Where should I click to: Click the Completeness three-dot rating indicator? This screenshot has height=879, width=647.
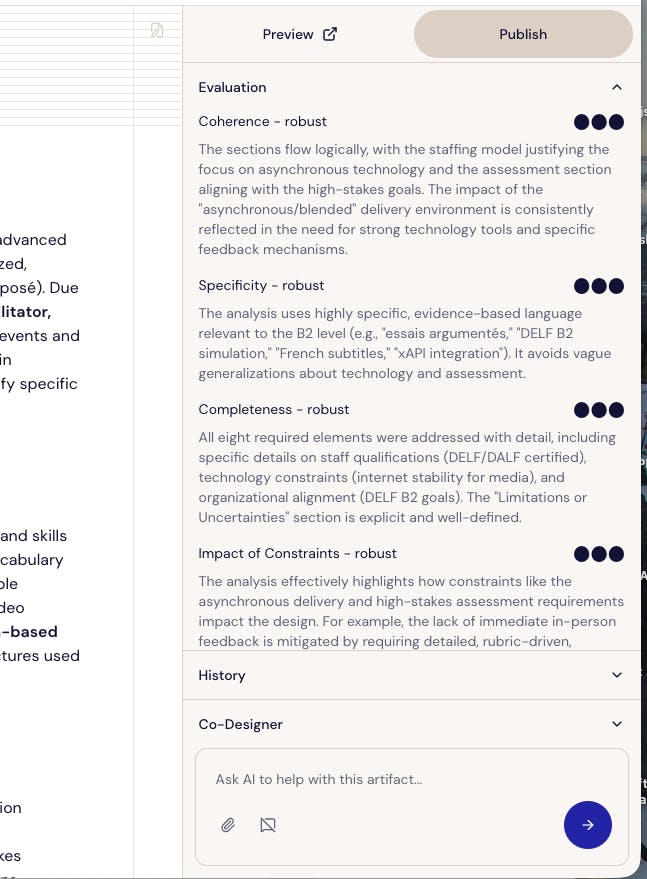click(599, 410)
